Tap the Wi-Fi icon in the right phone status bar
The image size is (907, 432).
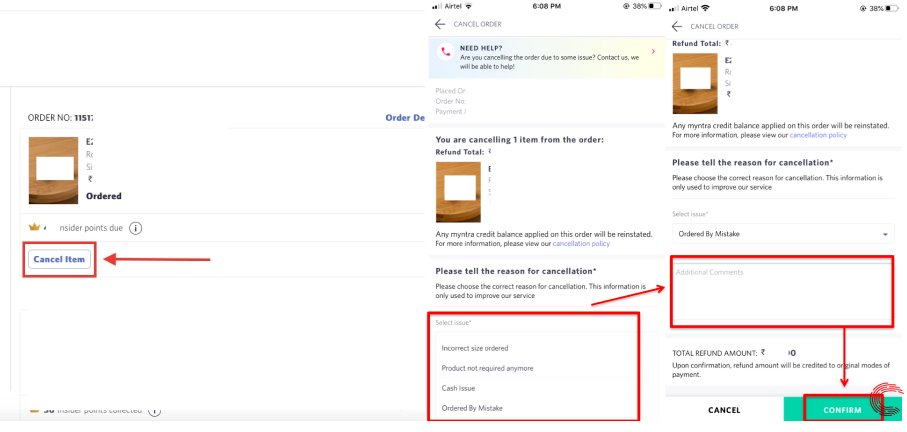coord(706,8)
